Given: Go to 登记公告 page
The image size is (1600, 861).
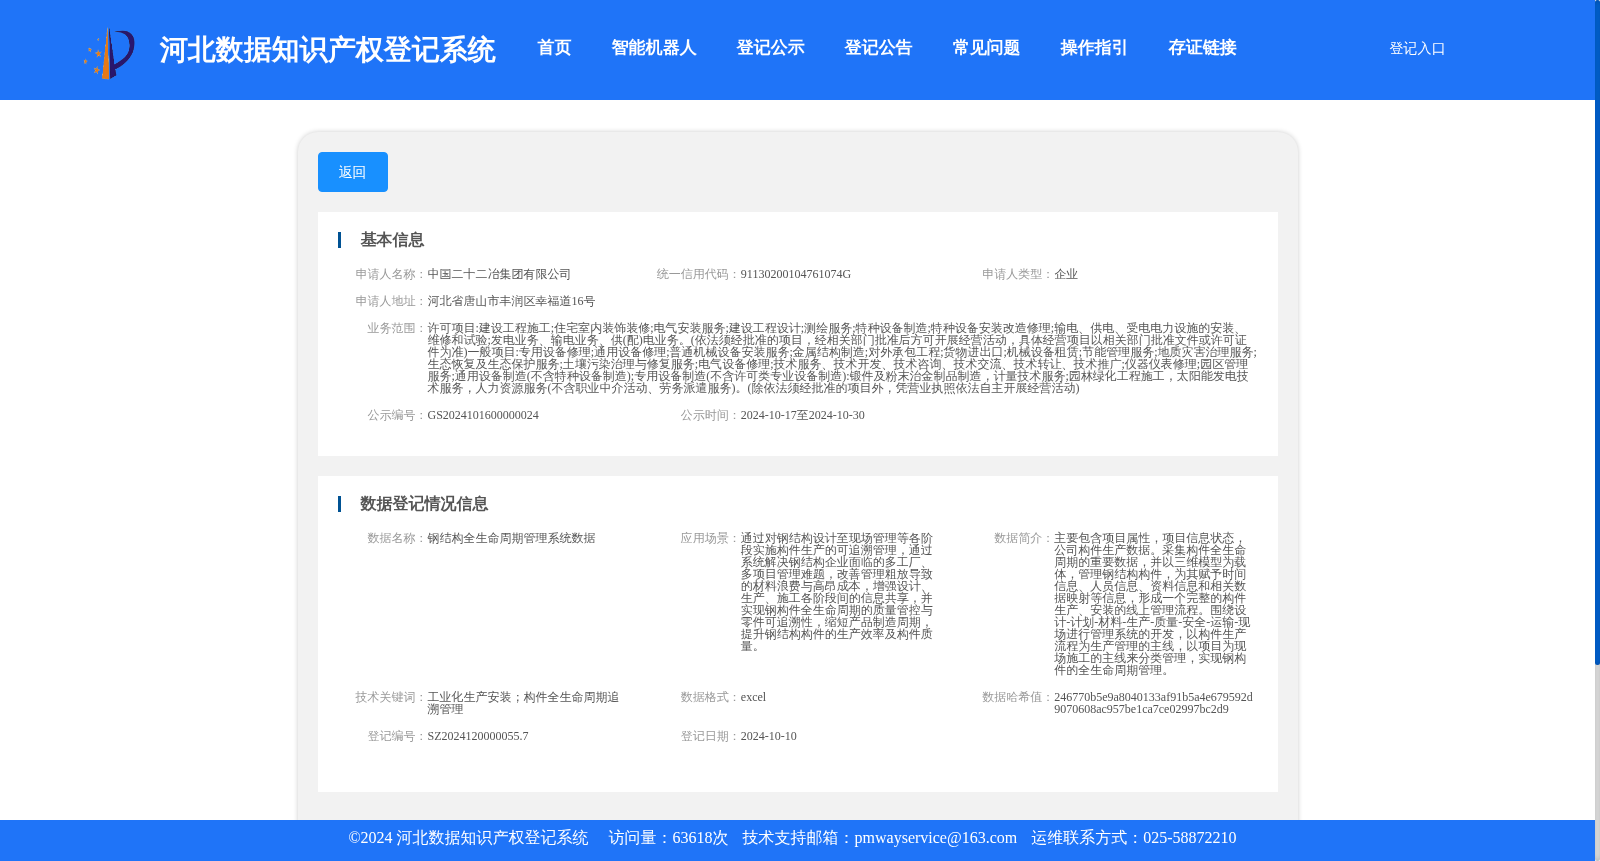Looking at the screenshot, I should [x=878, y=48].
